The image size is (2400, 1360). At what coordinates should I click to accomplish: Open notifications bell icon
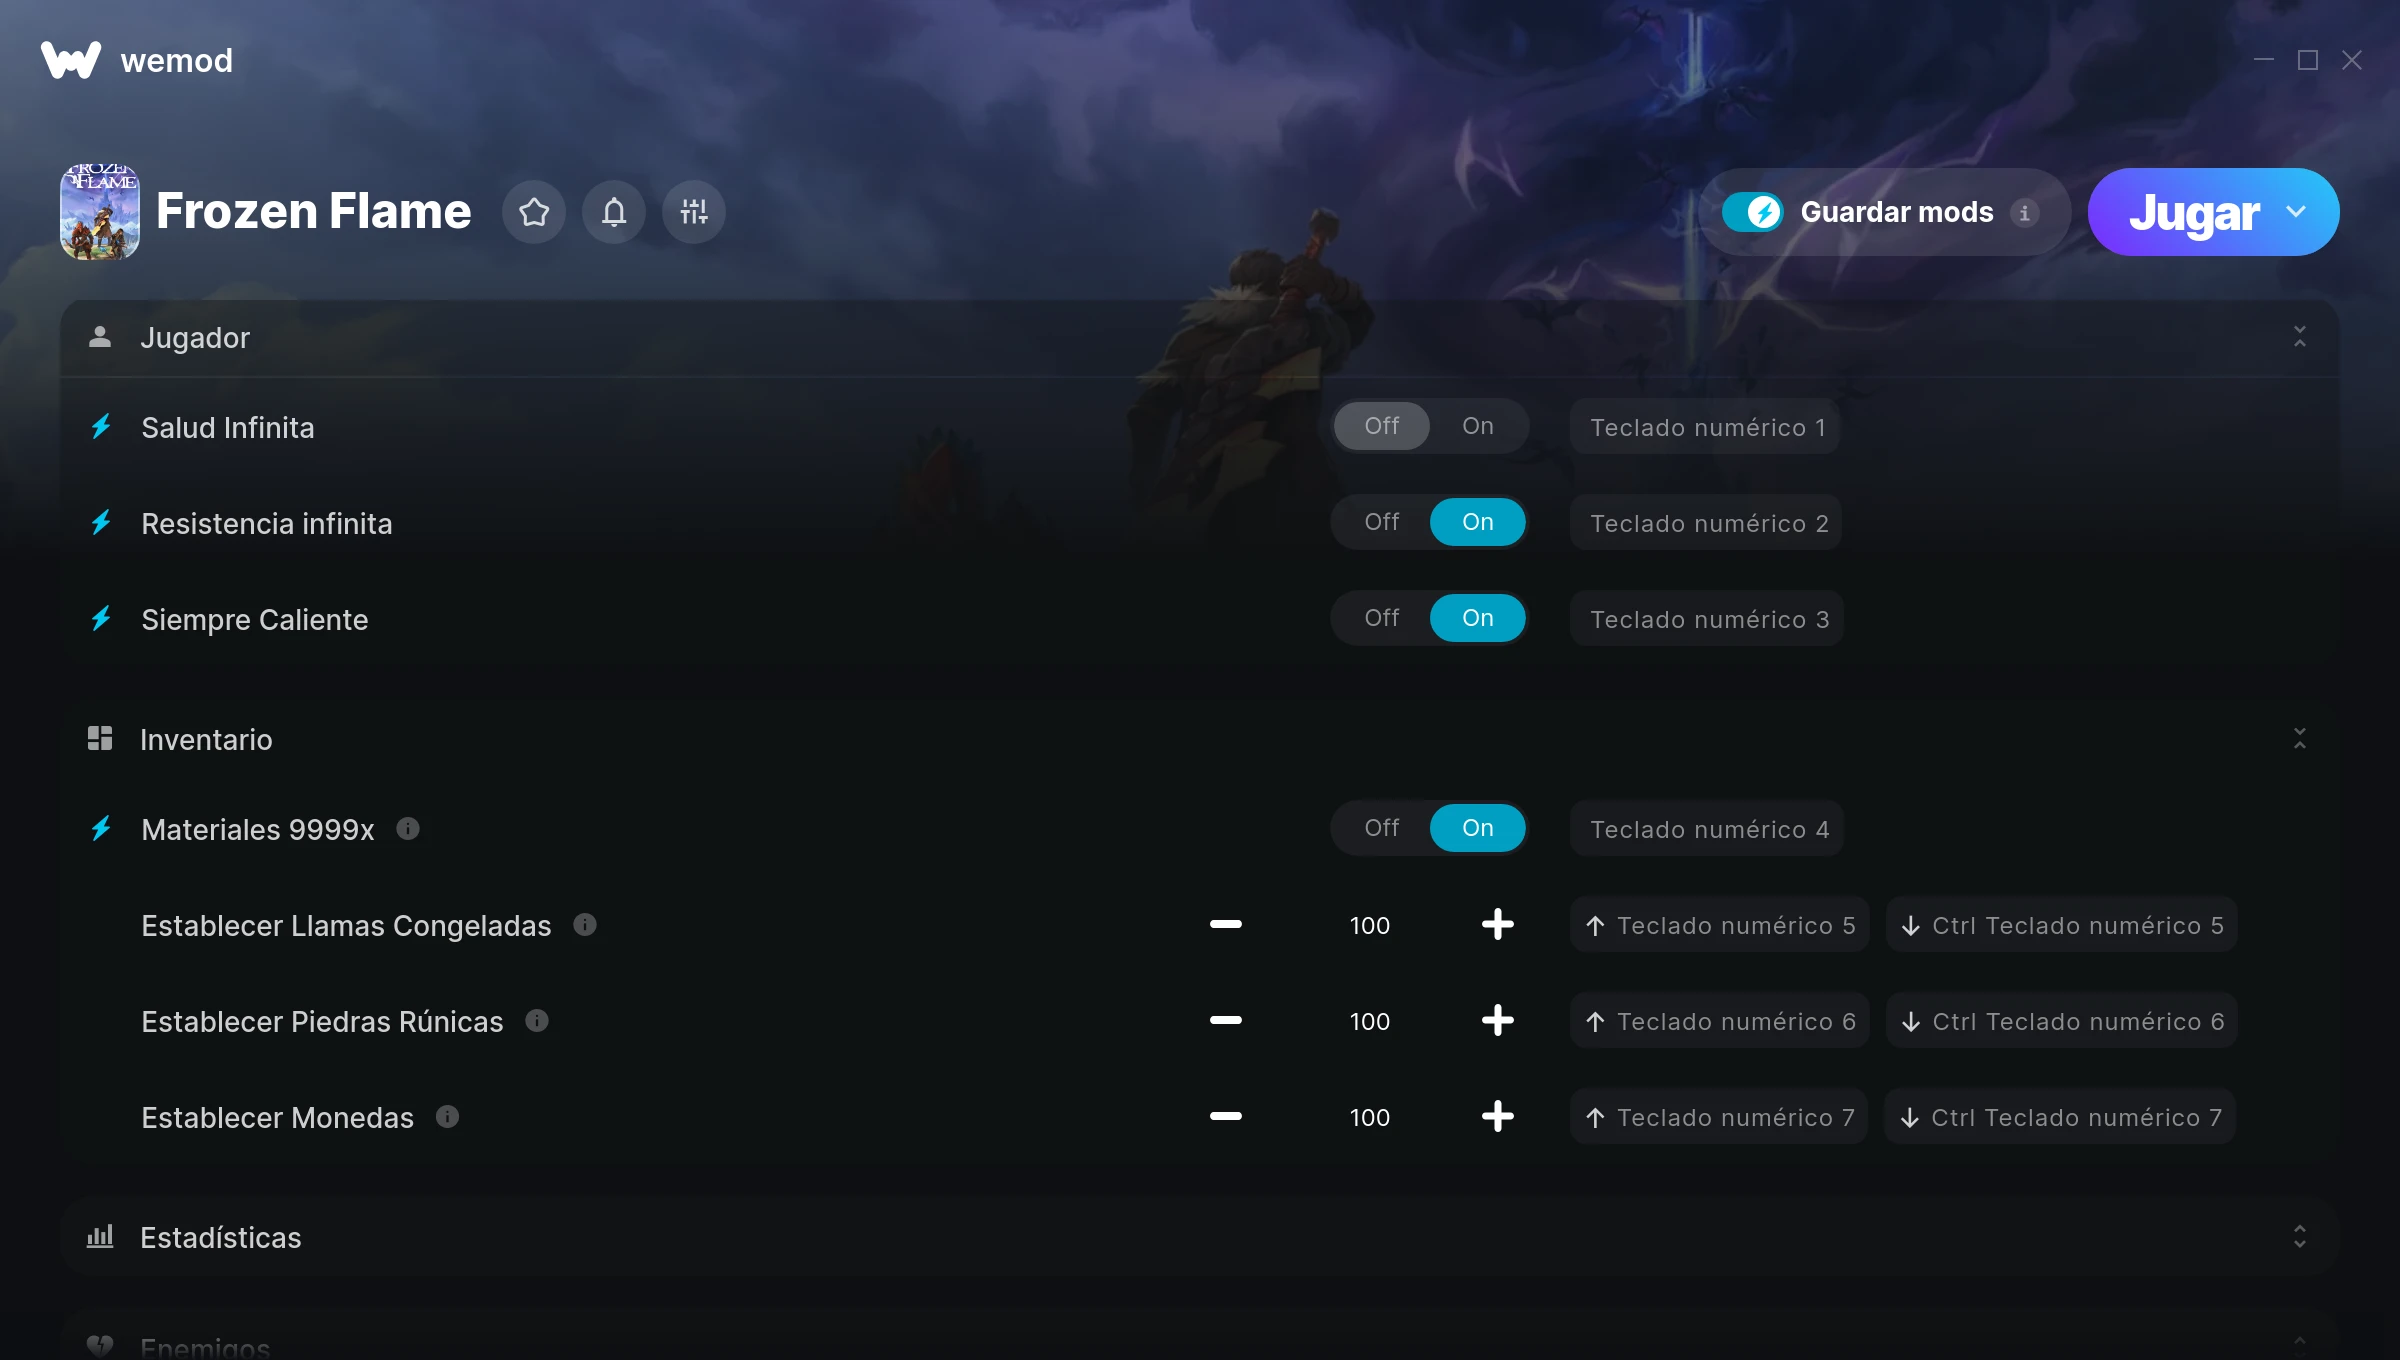[614, 212]
